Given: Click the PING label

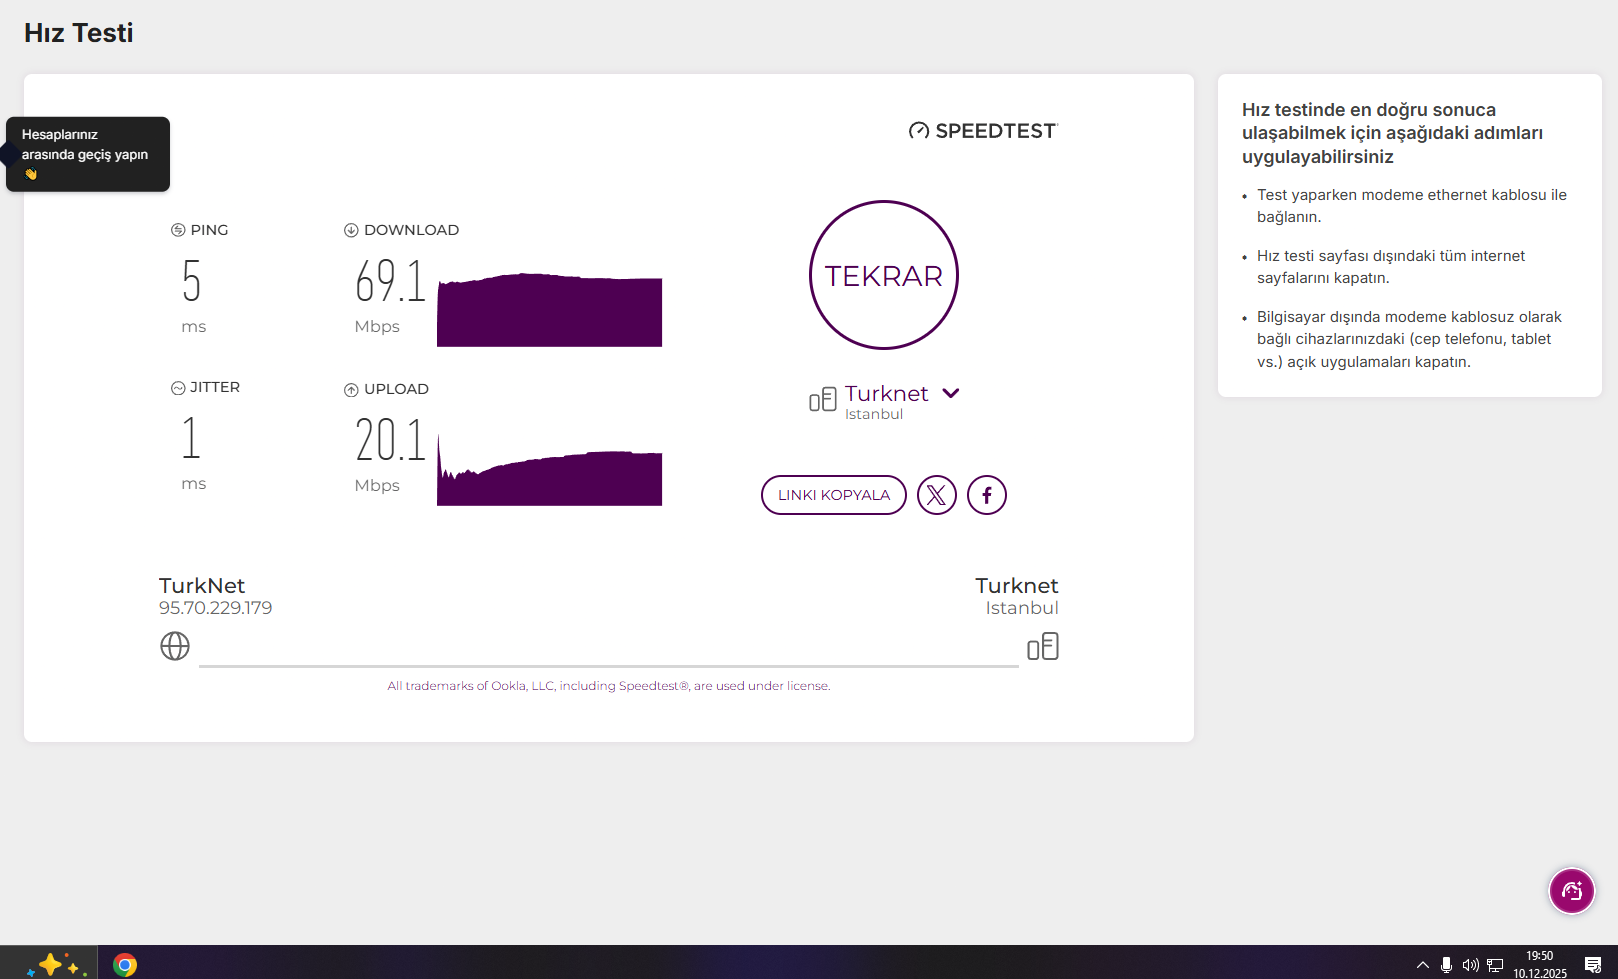Looking at the screenshot, I should pos(209,230).
